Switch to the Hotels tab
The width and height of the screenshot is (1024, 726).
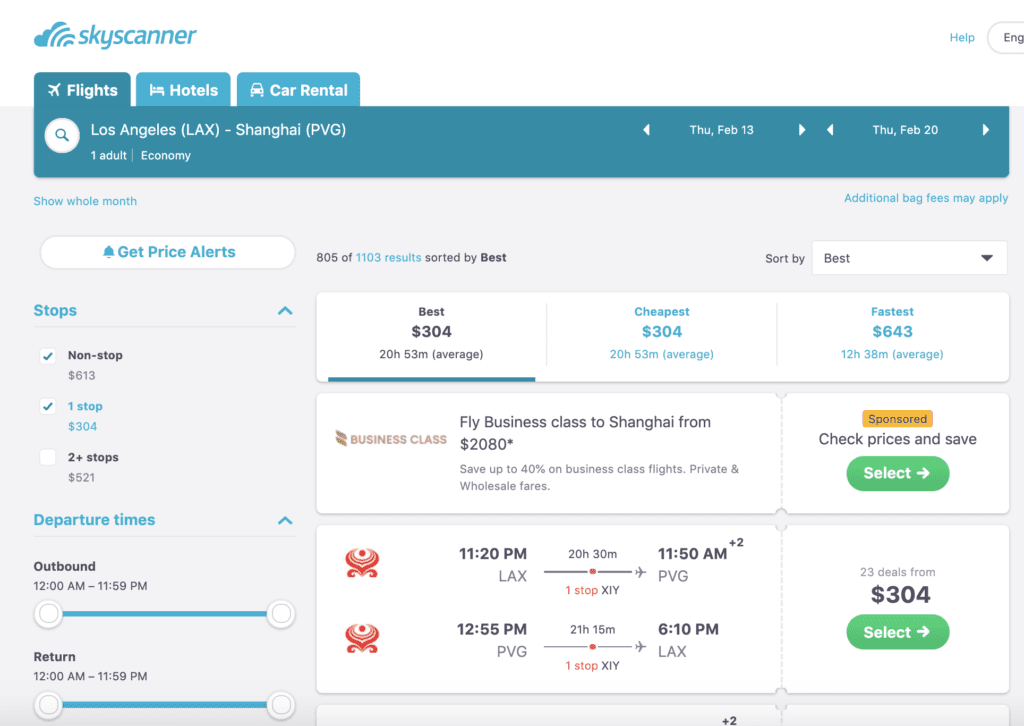183,89
